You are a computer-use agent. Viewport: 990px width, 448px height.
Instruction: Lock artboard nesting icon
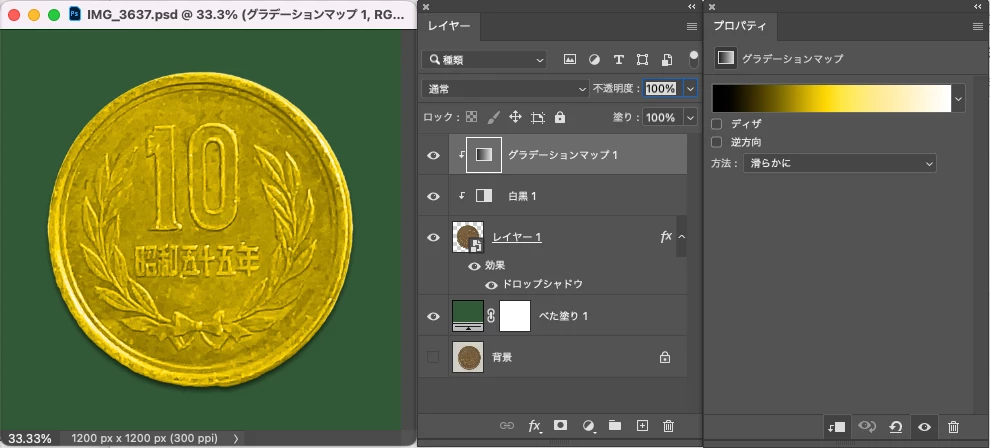coord(538,117)
